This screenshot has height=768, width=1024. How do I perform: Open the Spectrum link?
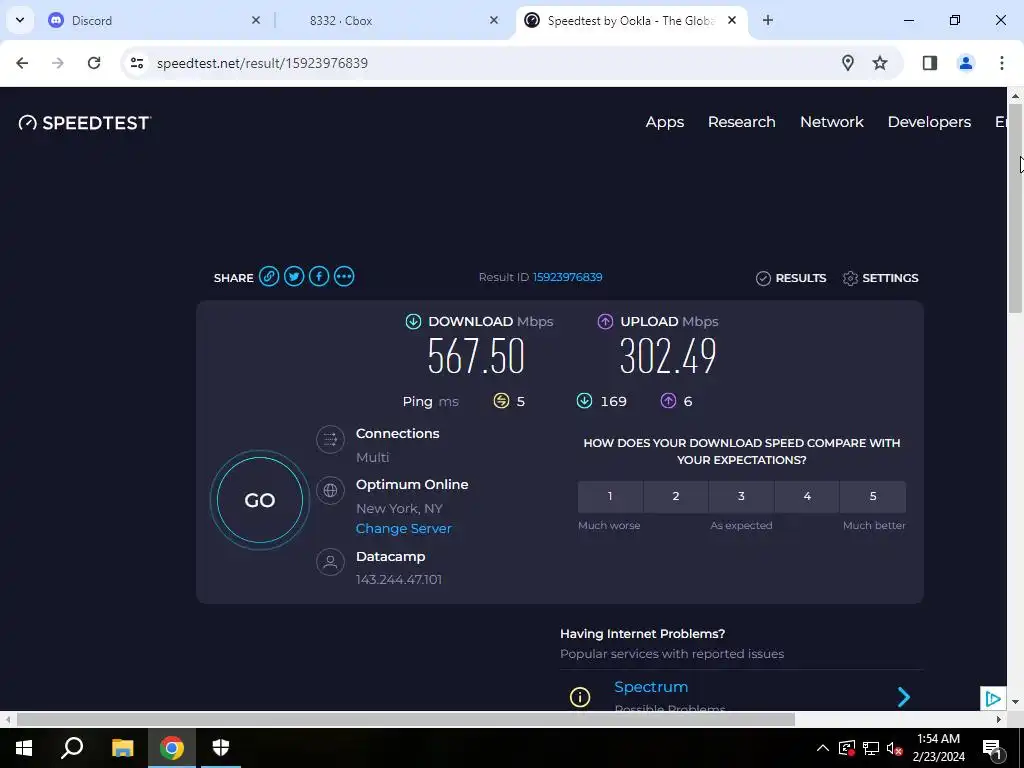coord(651,687)
